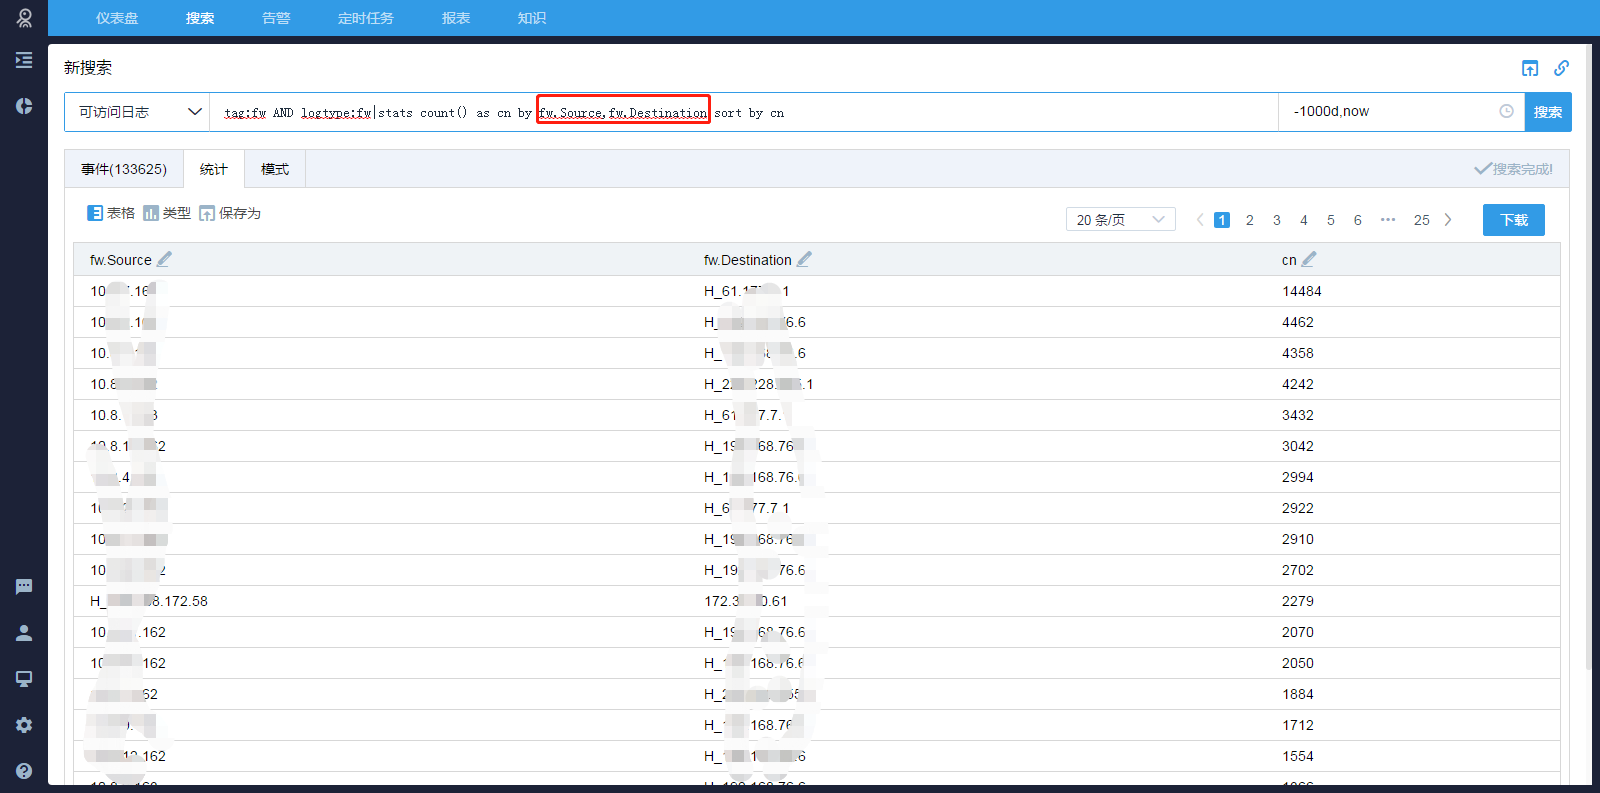Click the time range clock icon

pos(1506,112)
